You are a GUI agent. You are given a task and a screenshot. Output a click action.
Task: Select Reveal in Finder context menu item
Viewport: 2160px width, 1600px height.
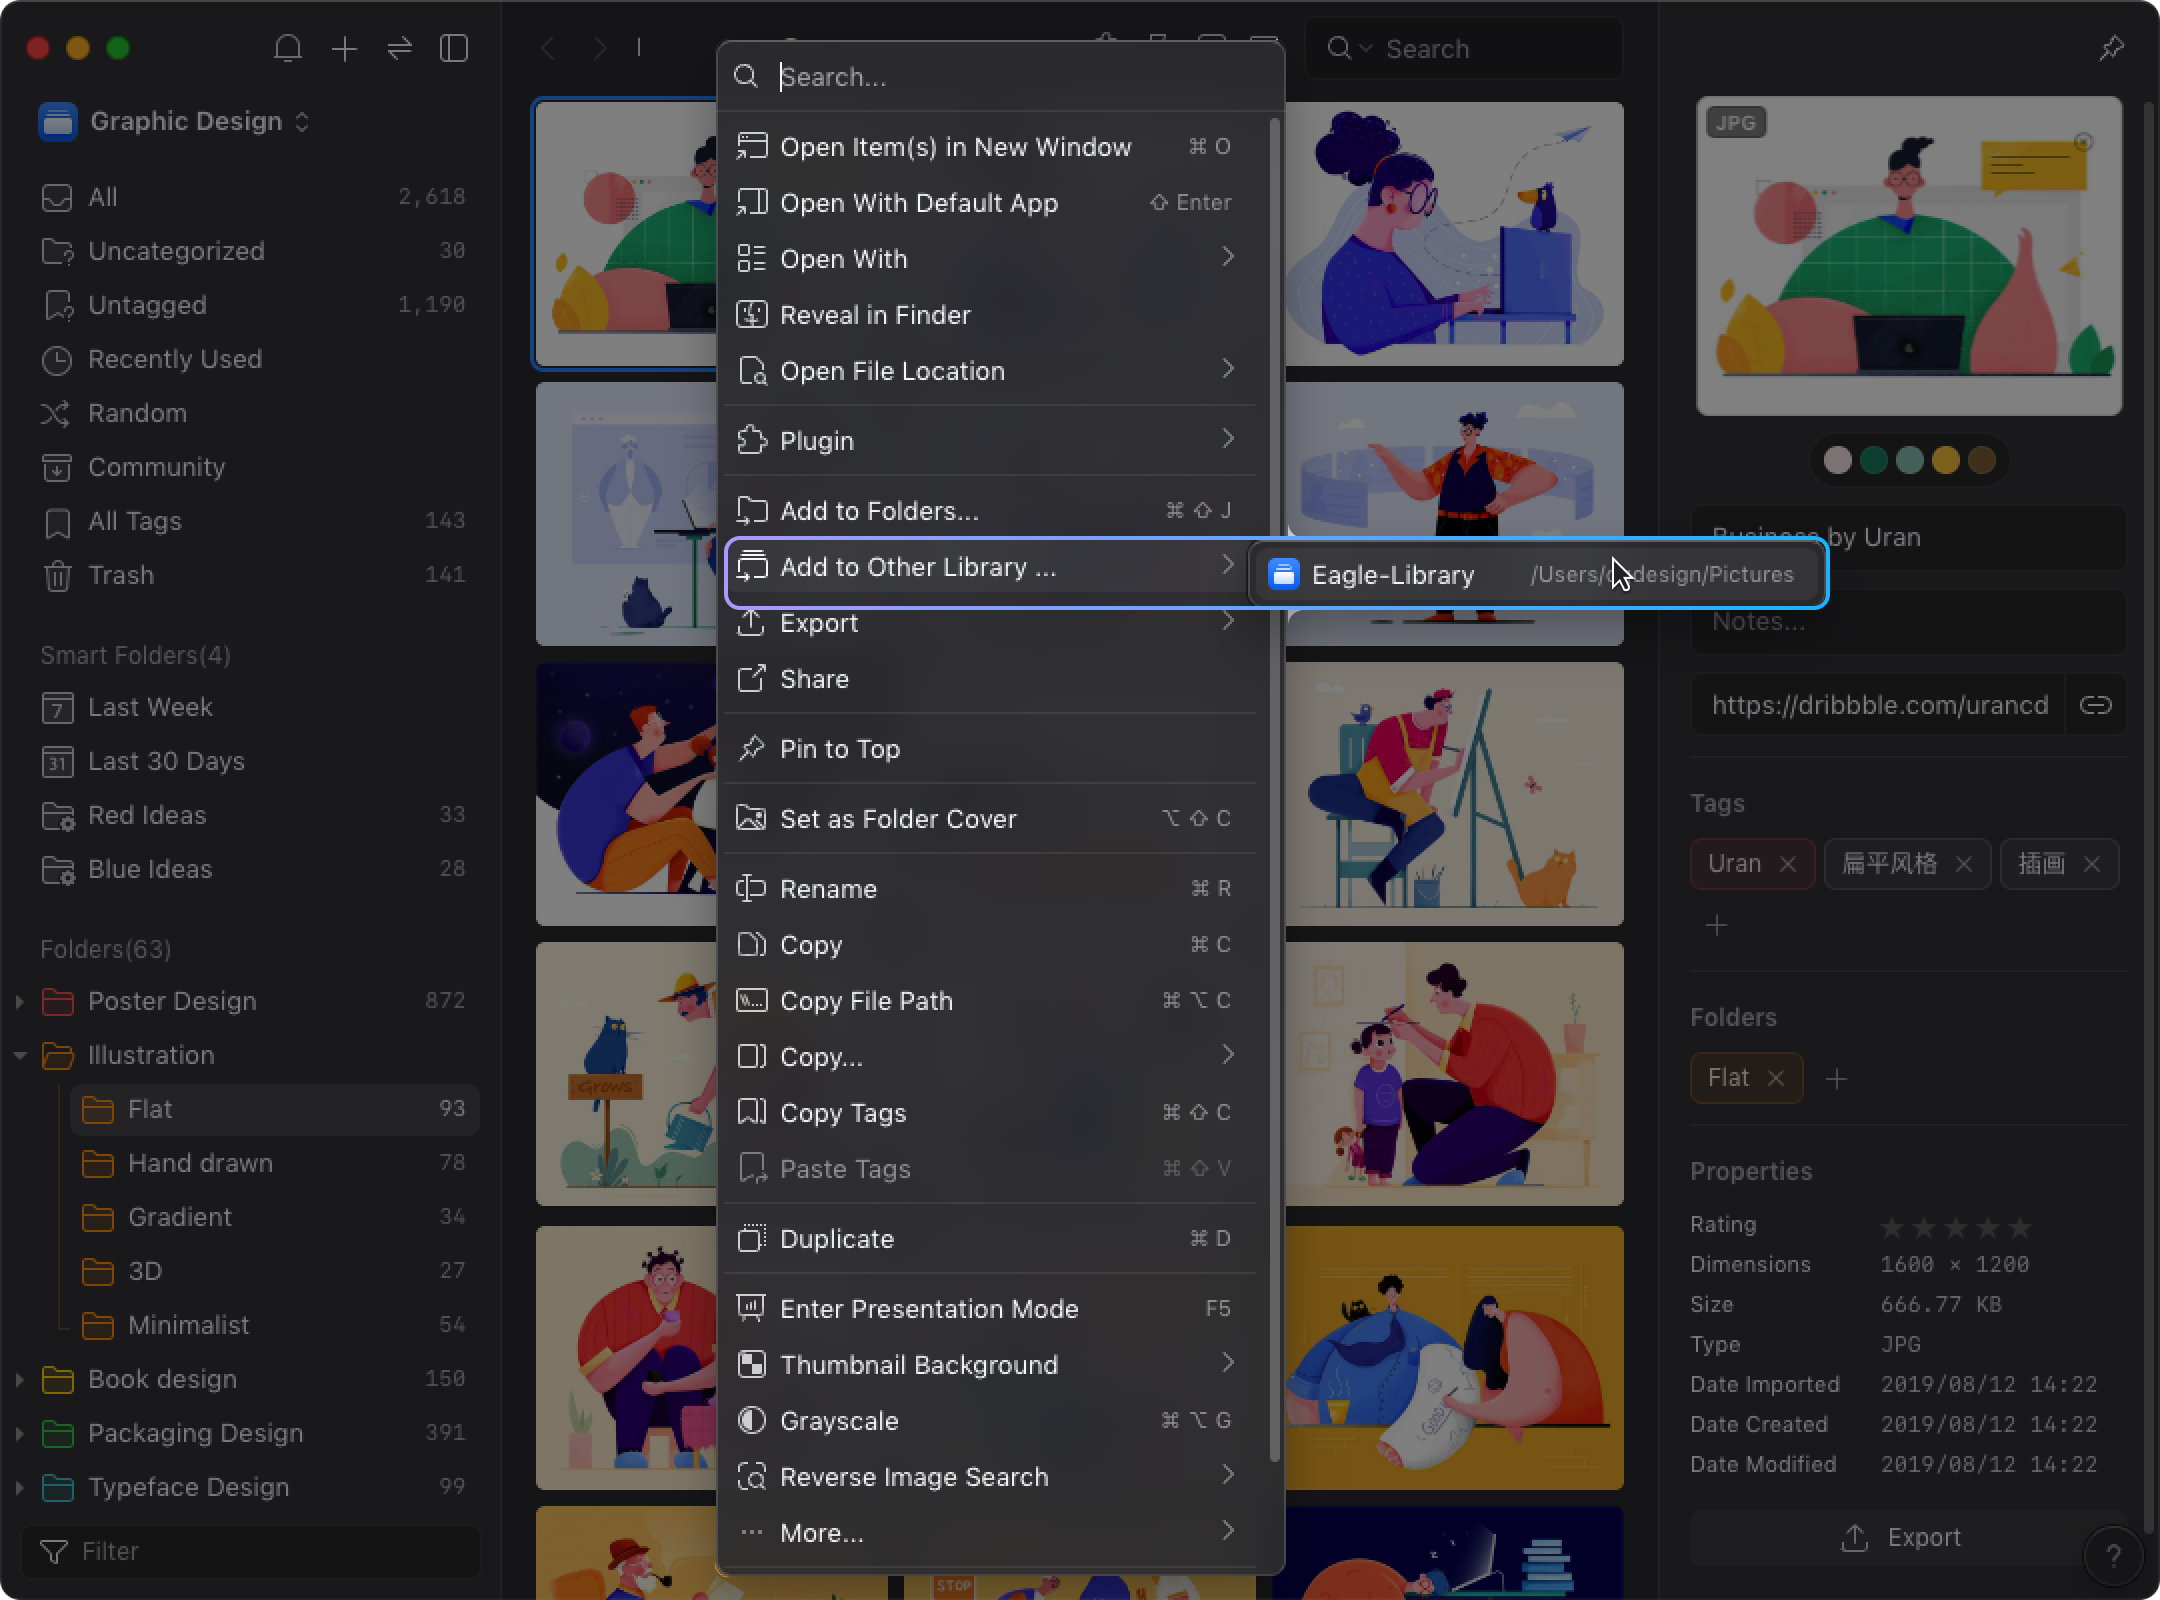click(876, 314)
